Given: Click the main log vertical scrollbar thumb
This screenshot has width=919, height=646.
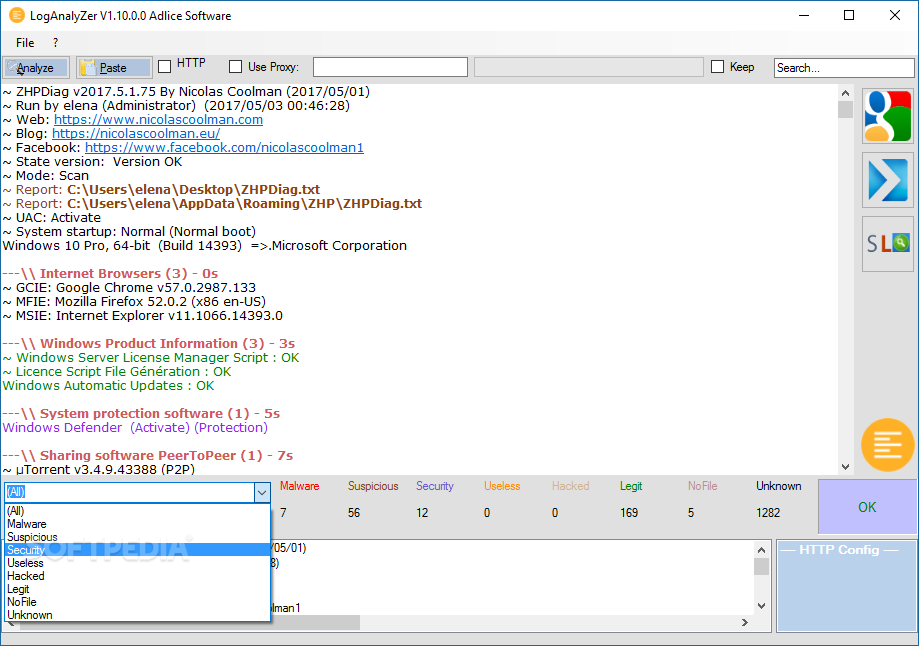Looking at the screenshot, I should [845, 110].
